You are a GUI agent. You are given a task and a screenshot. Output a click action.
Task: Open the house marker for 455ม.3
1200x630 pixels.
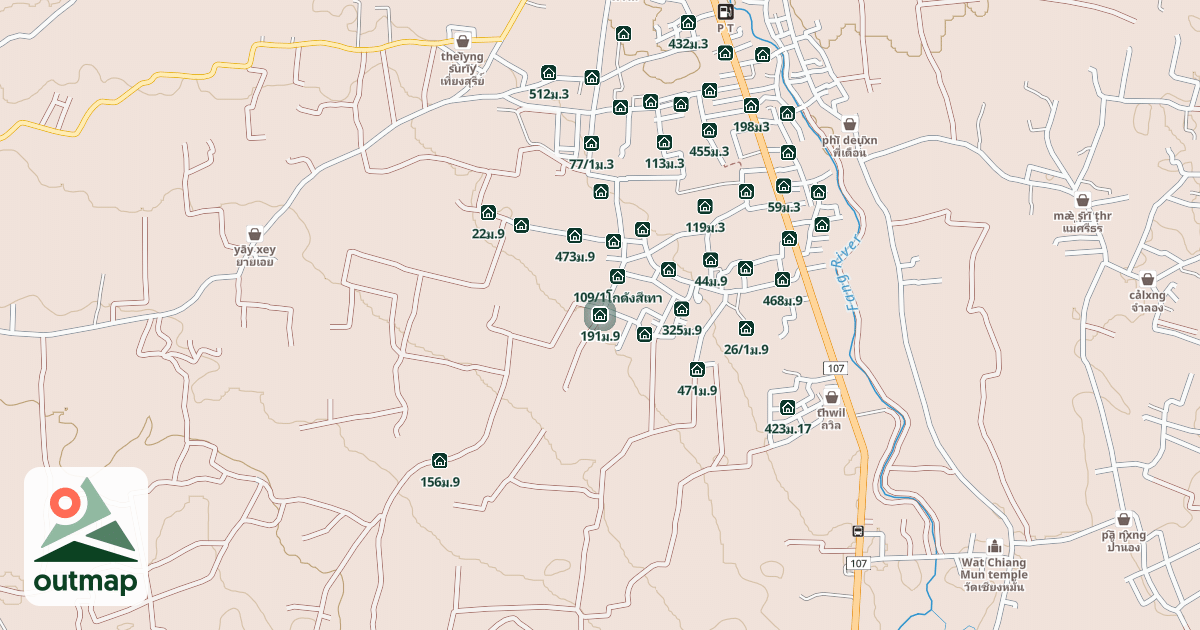[709, 130]
